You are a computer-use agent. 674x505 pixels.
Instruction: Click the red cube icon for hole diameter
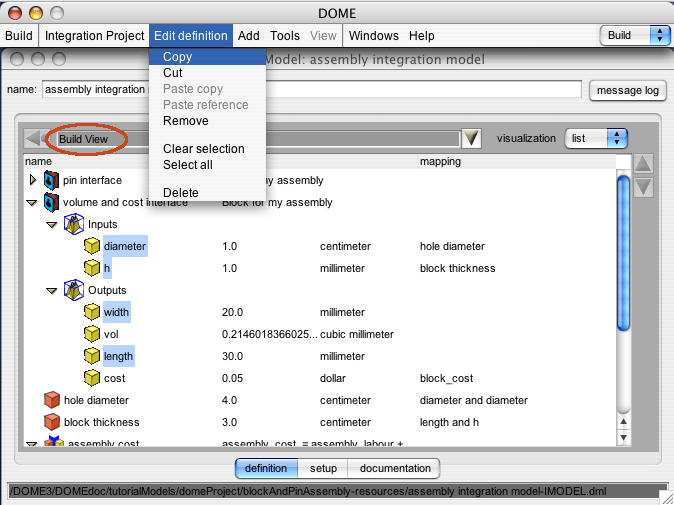point(52,400)
